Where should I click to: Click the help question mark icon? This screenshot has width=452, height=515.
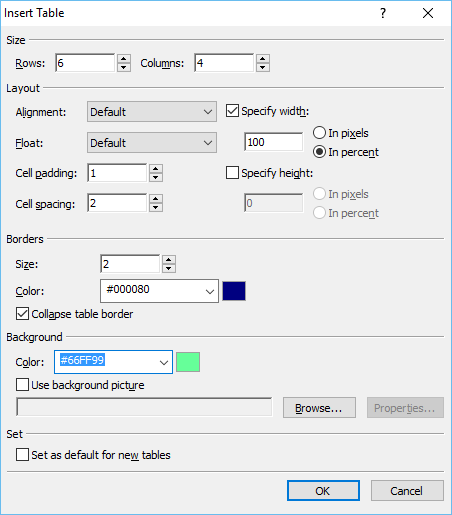pos(383,13)
